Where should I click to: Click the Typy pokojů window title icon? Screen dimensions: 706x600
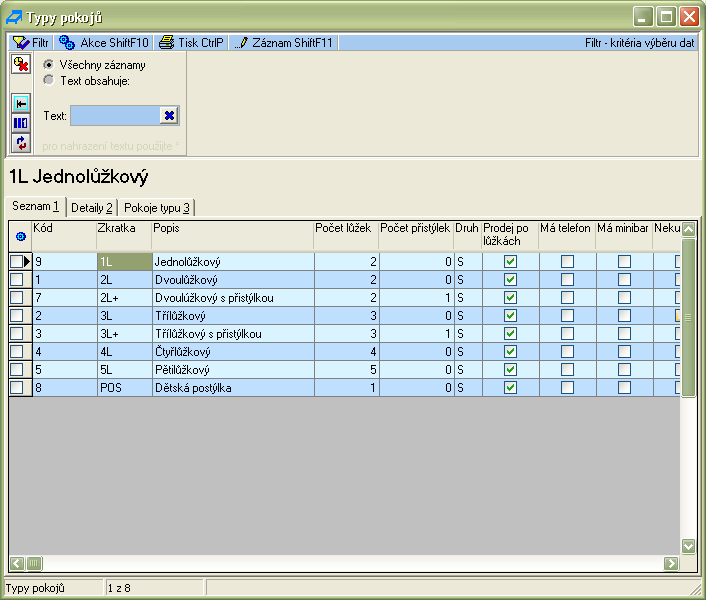click(x=14, y=18)
